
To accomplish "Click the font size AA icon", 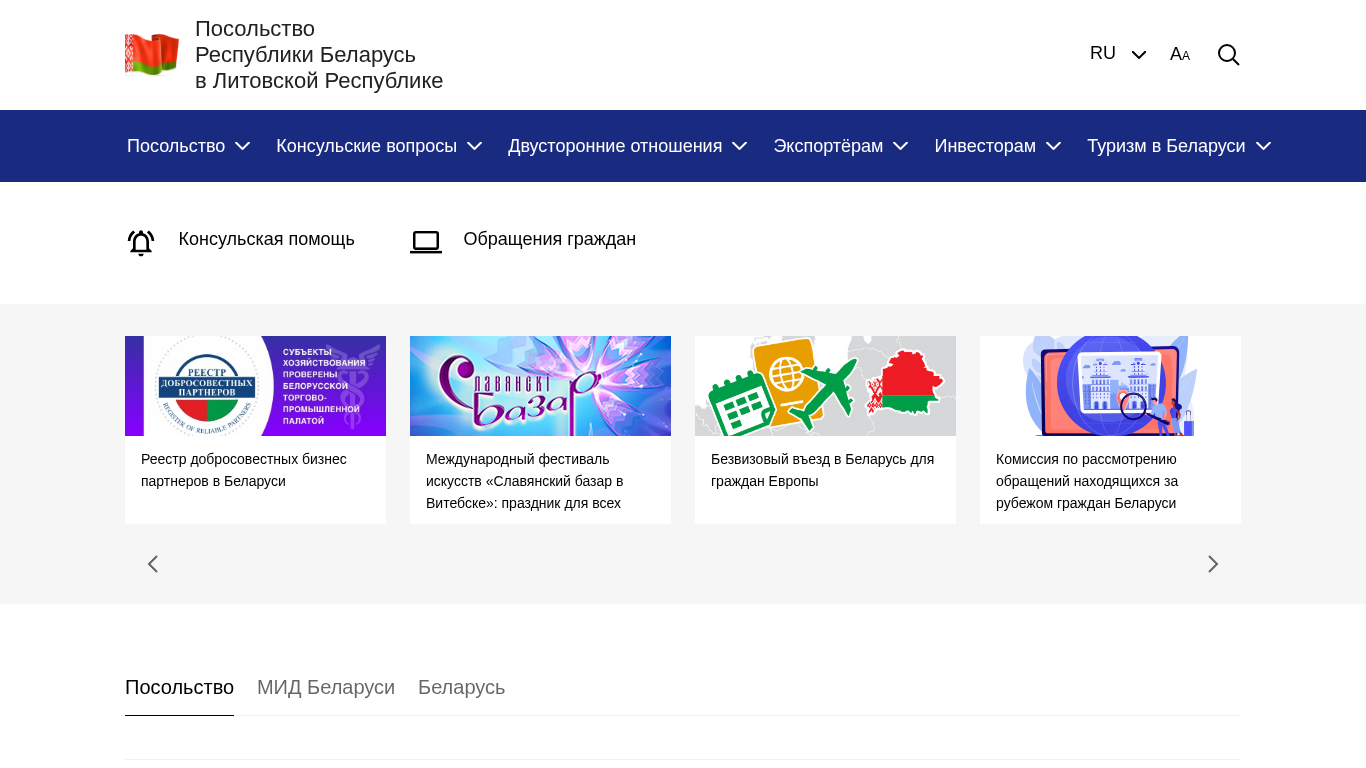I will pos(1180,54).
